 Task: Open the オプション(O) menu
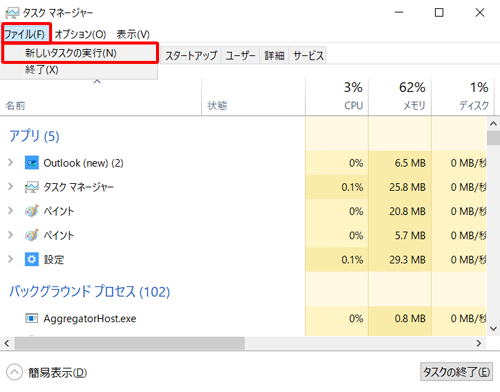click(x=80, y=34)
